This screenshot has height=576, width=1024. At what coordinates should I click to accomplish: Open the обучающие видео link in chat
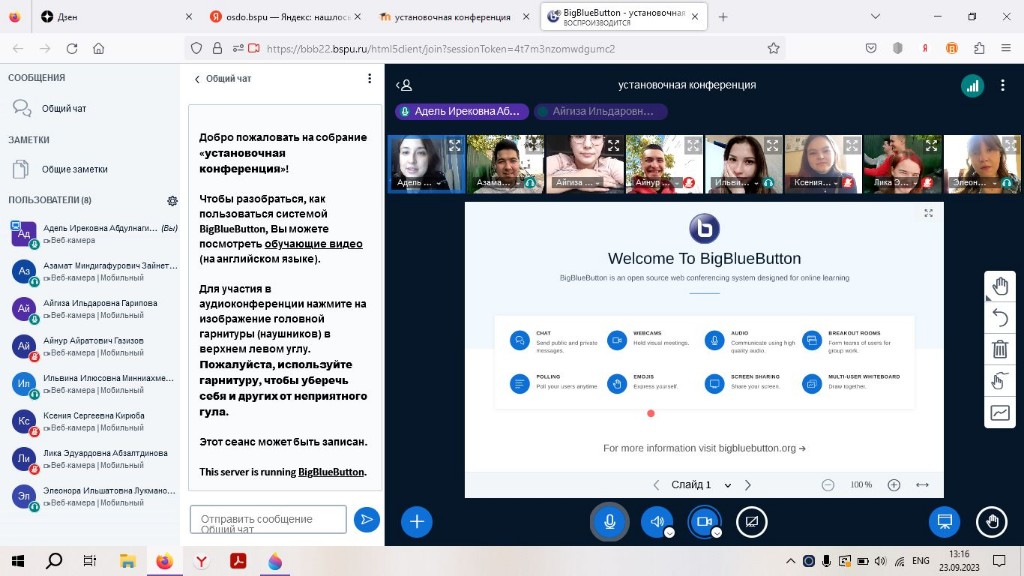coord(313,243)
